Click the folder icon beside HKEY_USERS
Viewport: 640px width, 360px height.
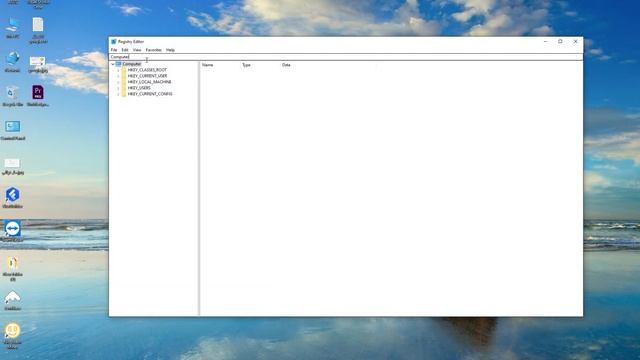124,88
